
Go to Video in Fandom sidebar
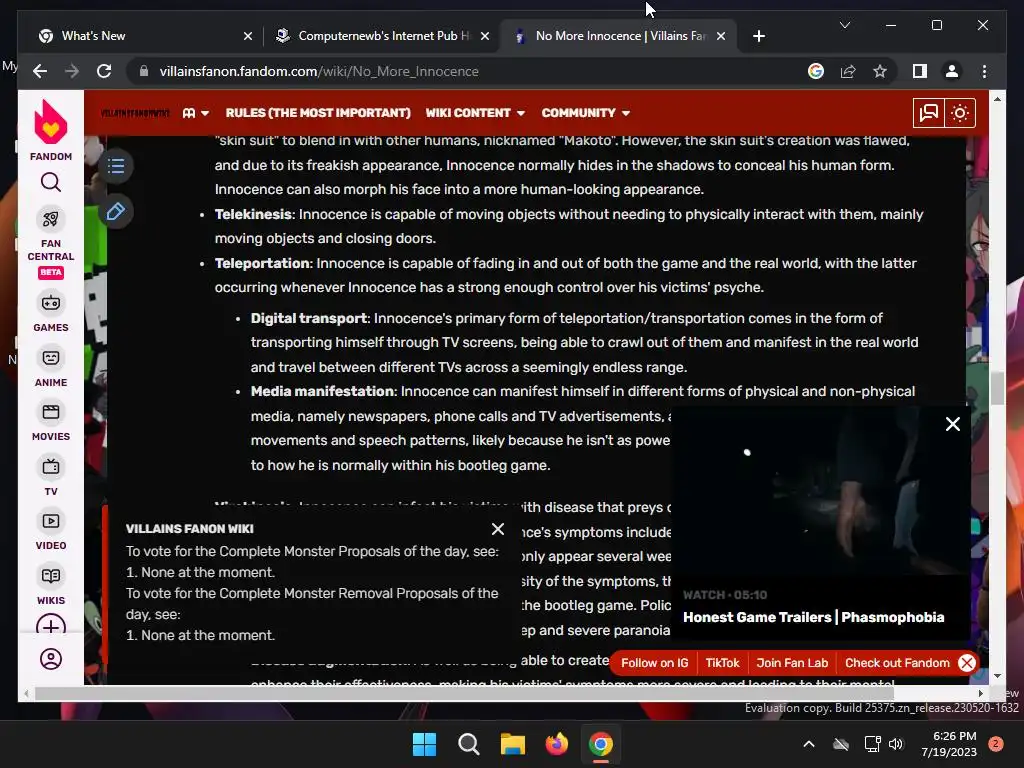pos(50,530)
